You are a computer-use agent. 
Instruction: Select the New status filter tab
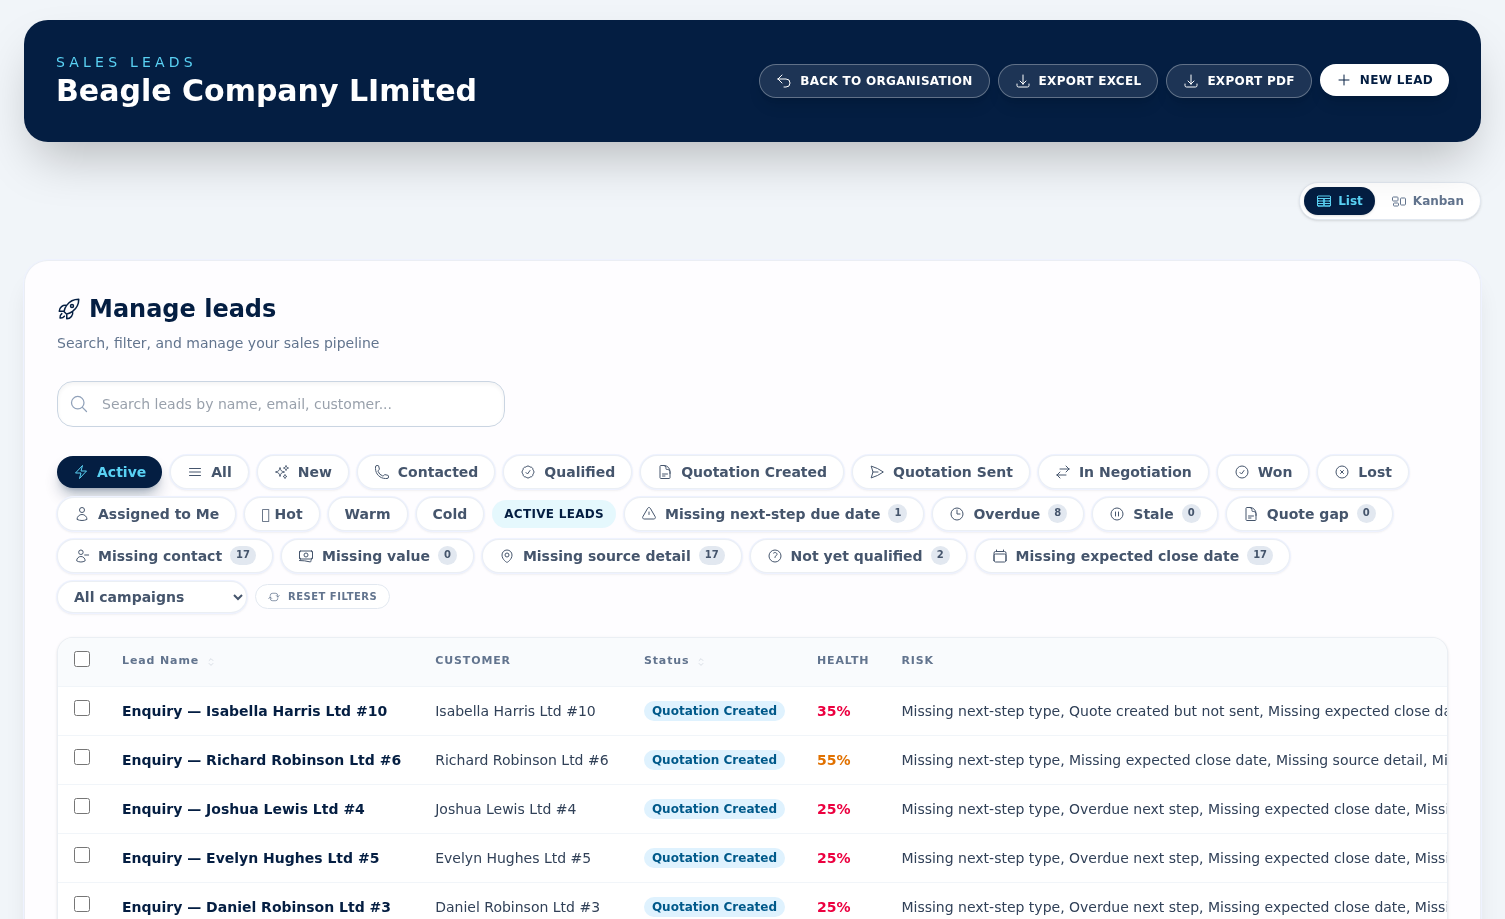coord(303,472)
